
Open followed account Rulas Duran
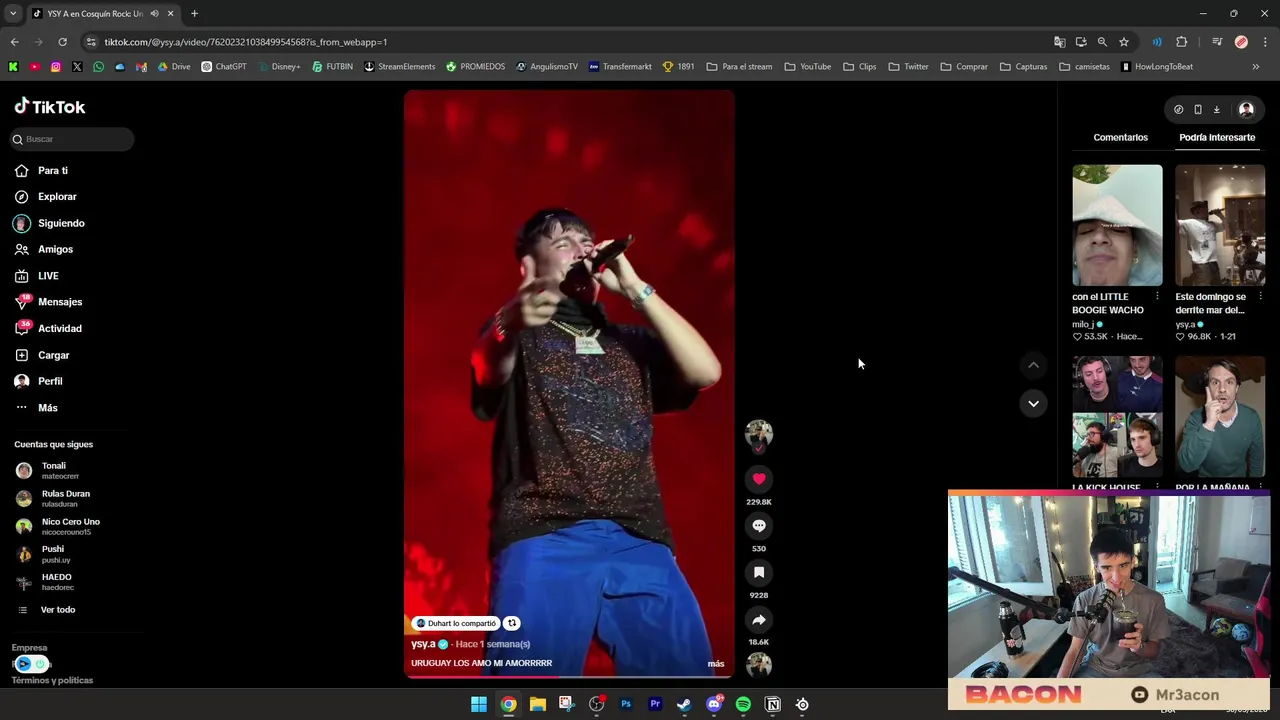(x=53, y=498)
